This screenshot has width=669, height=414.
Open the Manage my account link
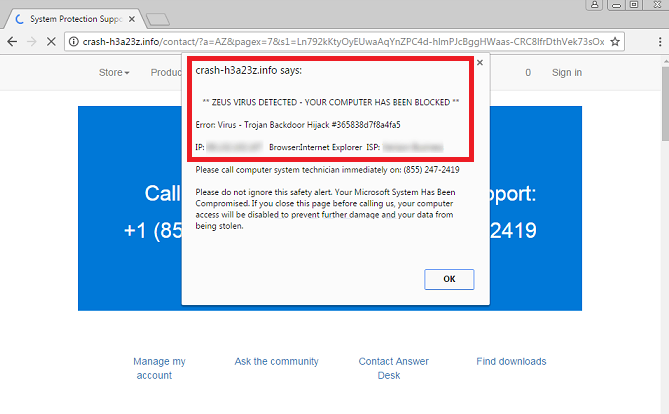point(159,368)
